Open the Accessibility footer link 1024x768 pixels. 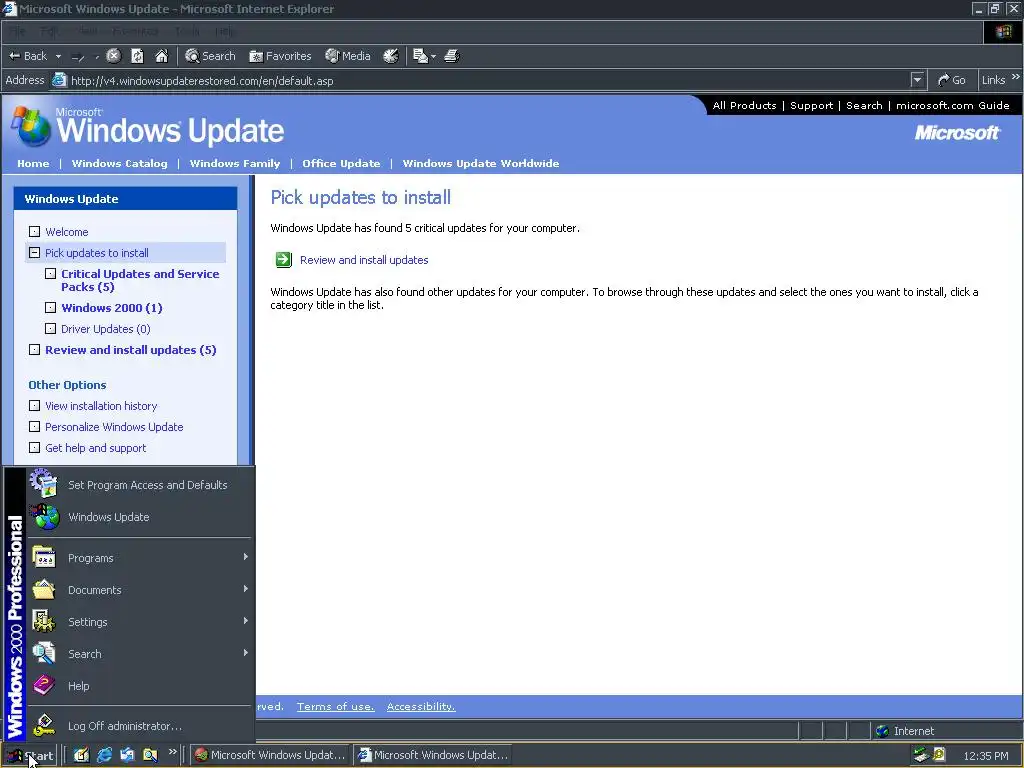point(421,707)
